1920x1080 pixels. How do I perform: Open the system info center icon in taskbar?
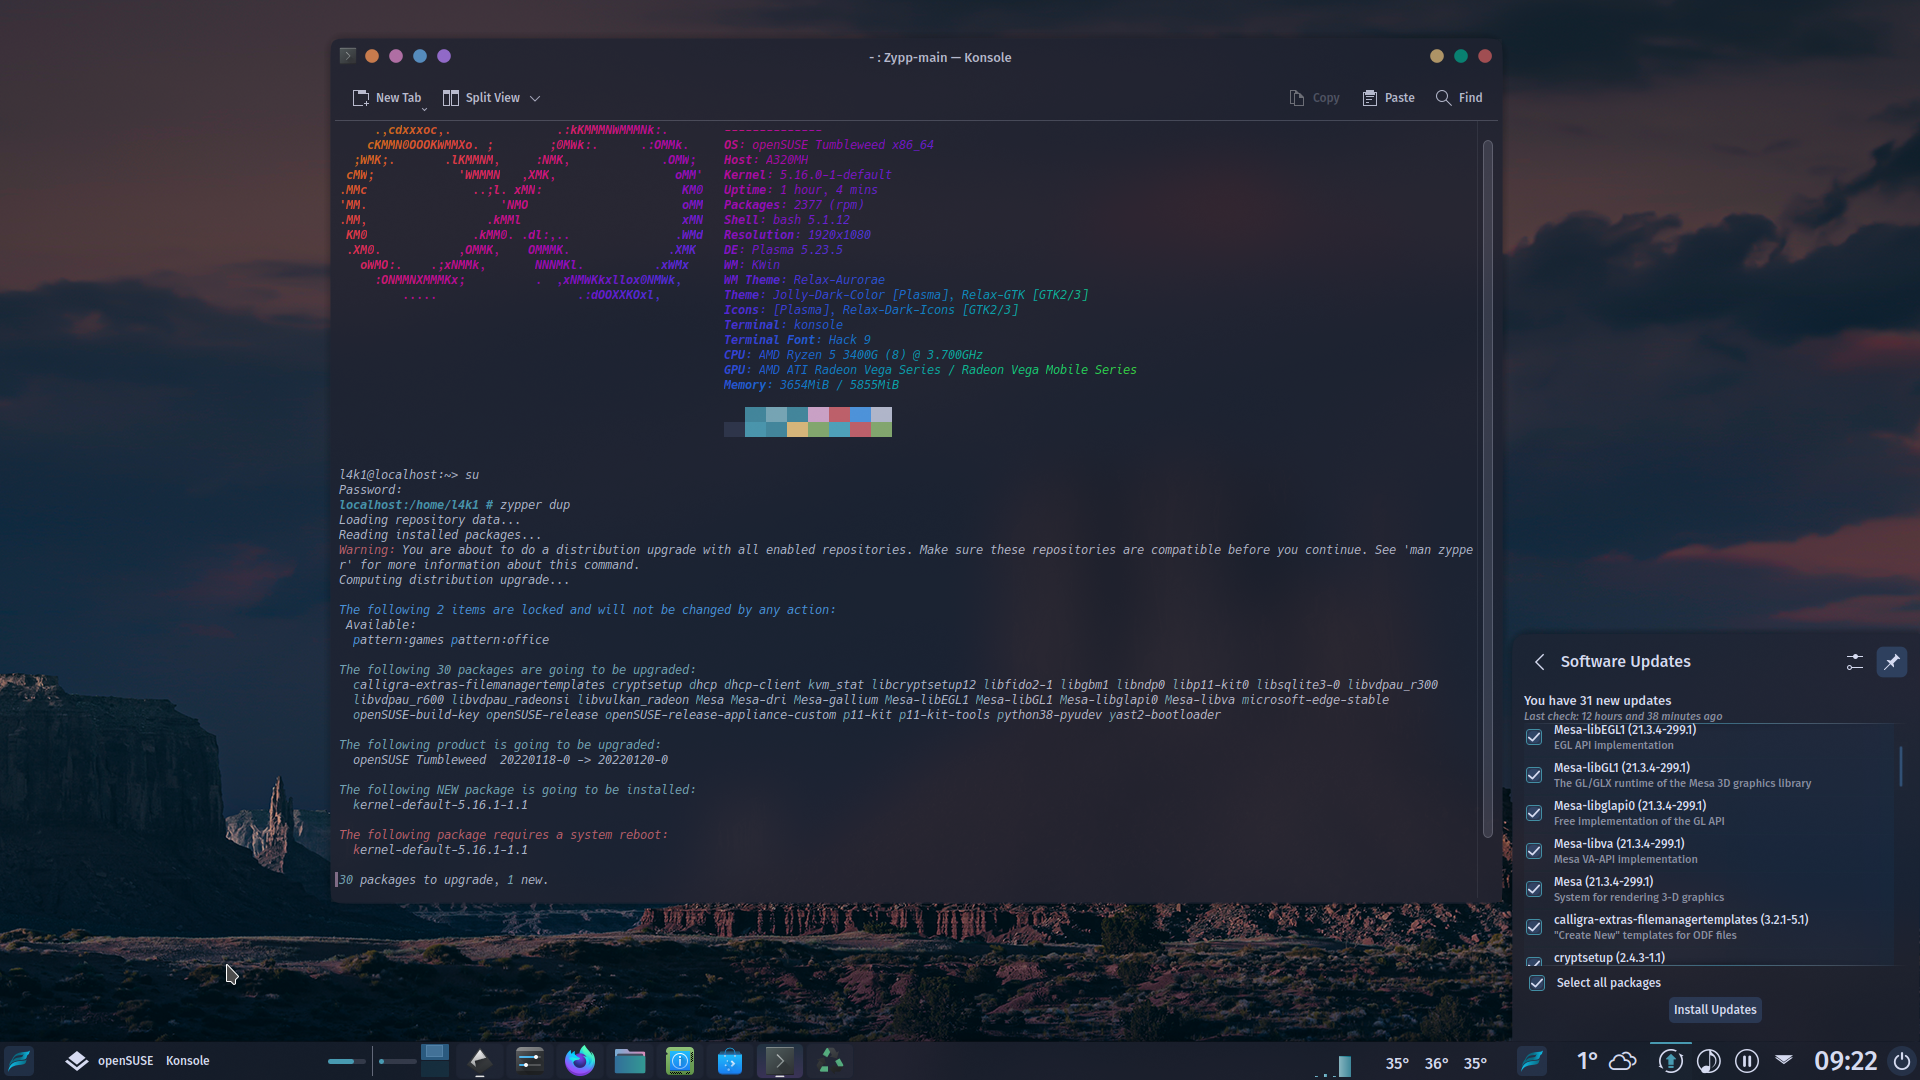point(680,1061)
